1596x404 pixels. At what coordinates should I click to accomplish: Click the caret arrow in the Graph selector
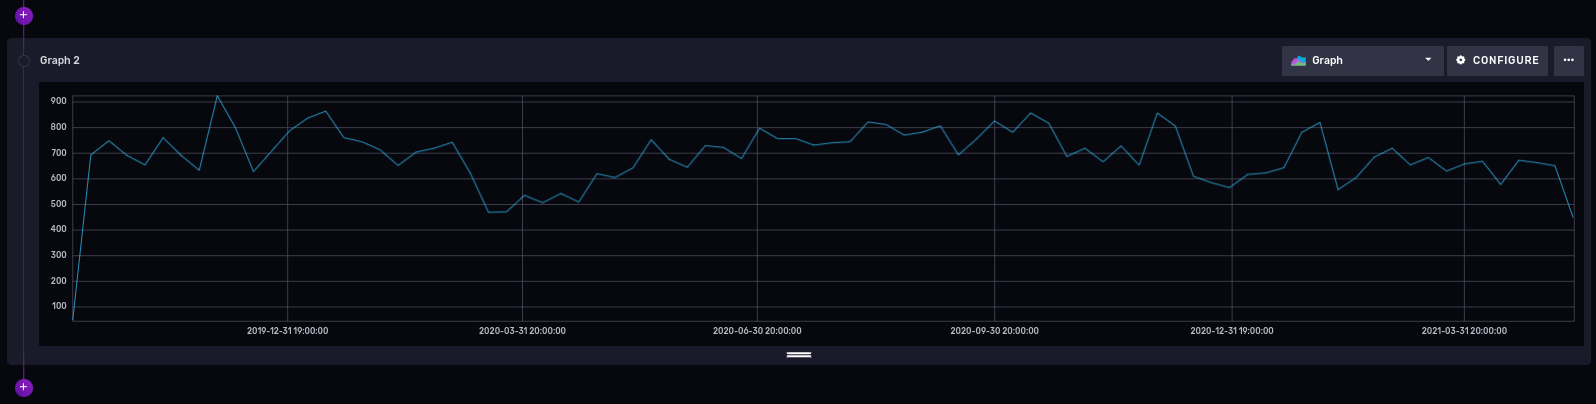tap(1428, 60)
